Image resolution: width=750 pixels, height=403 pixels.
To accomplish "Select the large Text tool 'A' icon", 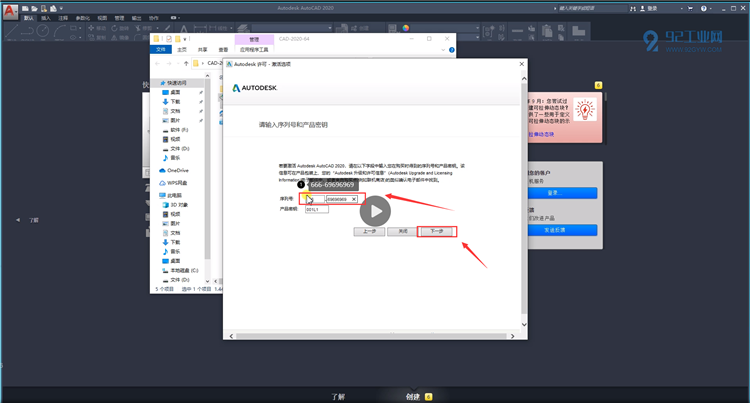I will (184, 30).
